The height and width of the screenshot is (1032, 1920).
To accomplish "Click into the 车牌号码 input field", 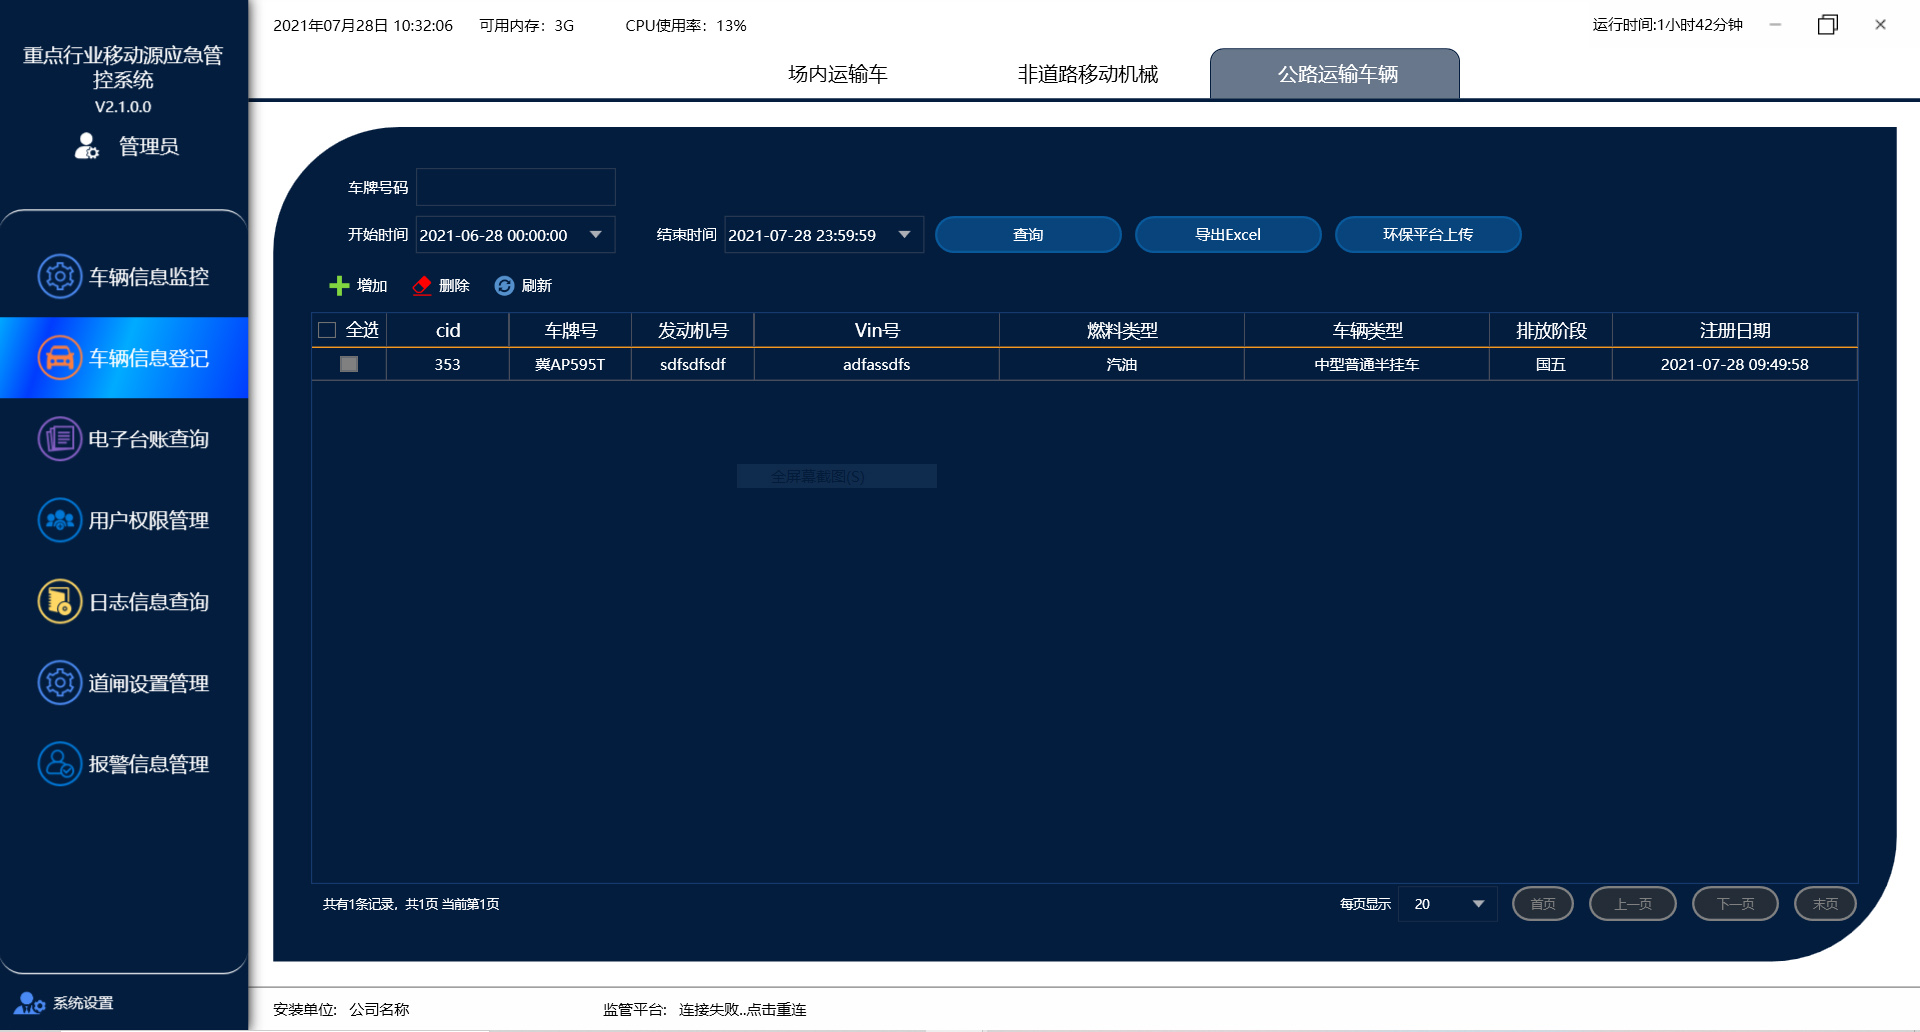I will tap(515, 187).
